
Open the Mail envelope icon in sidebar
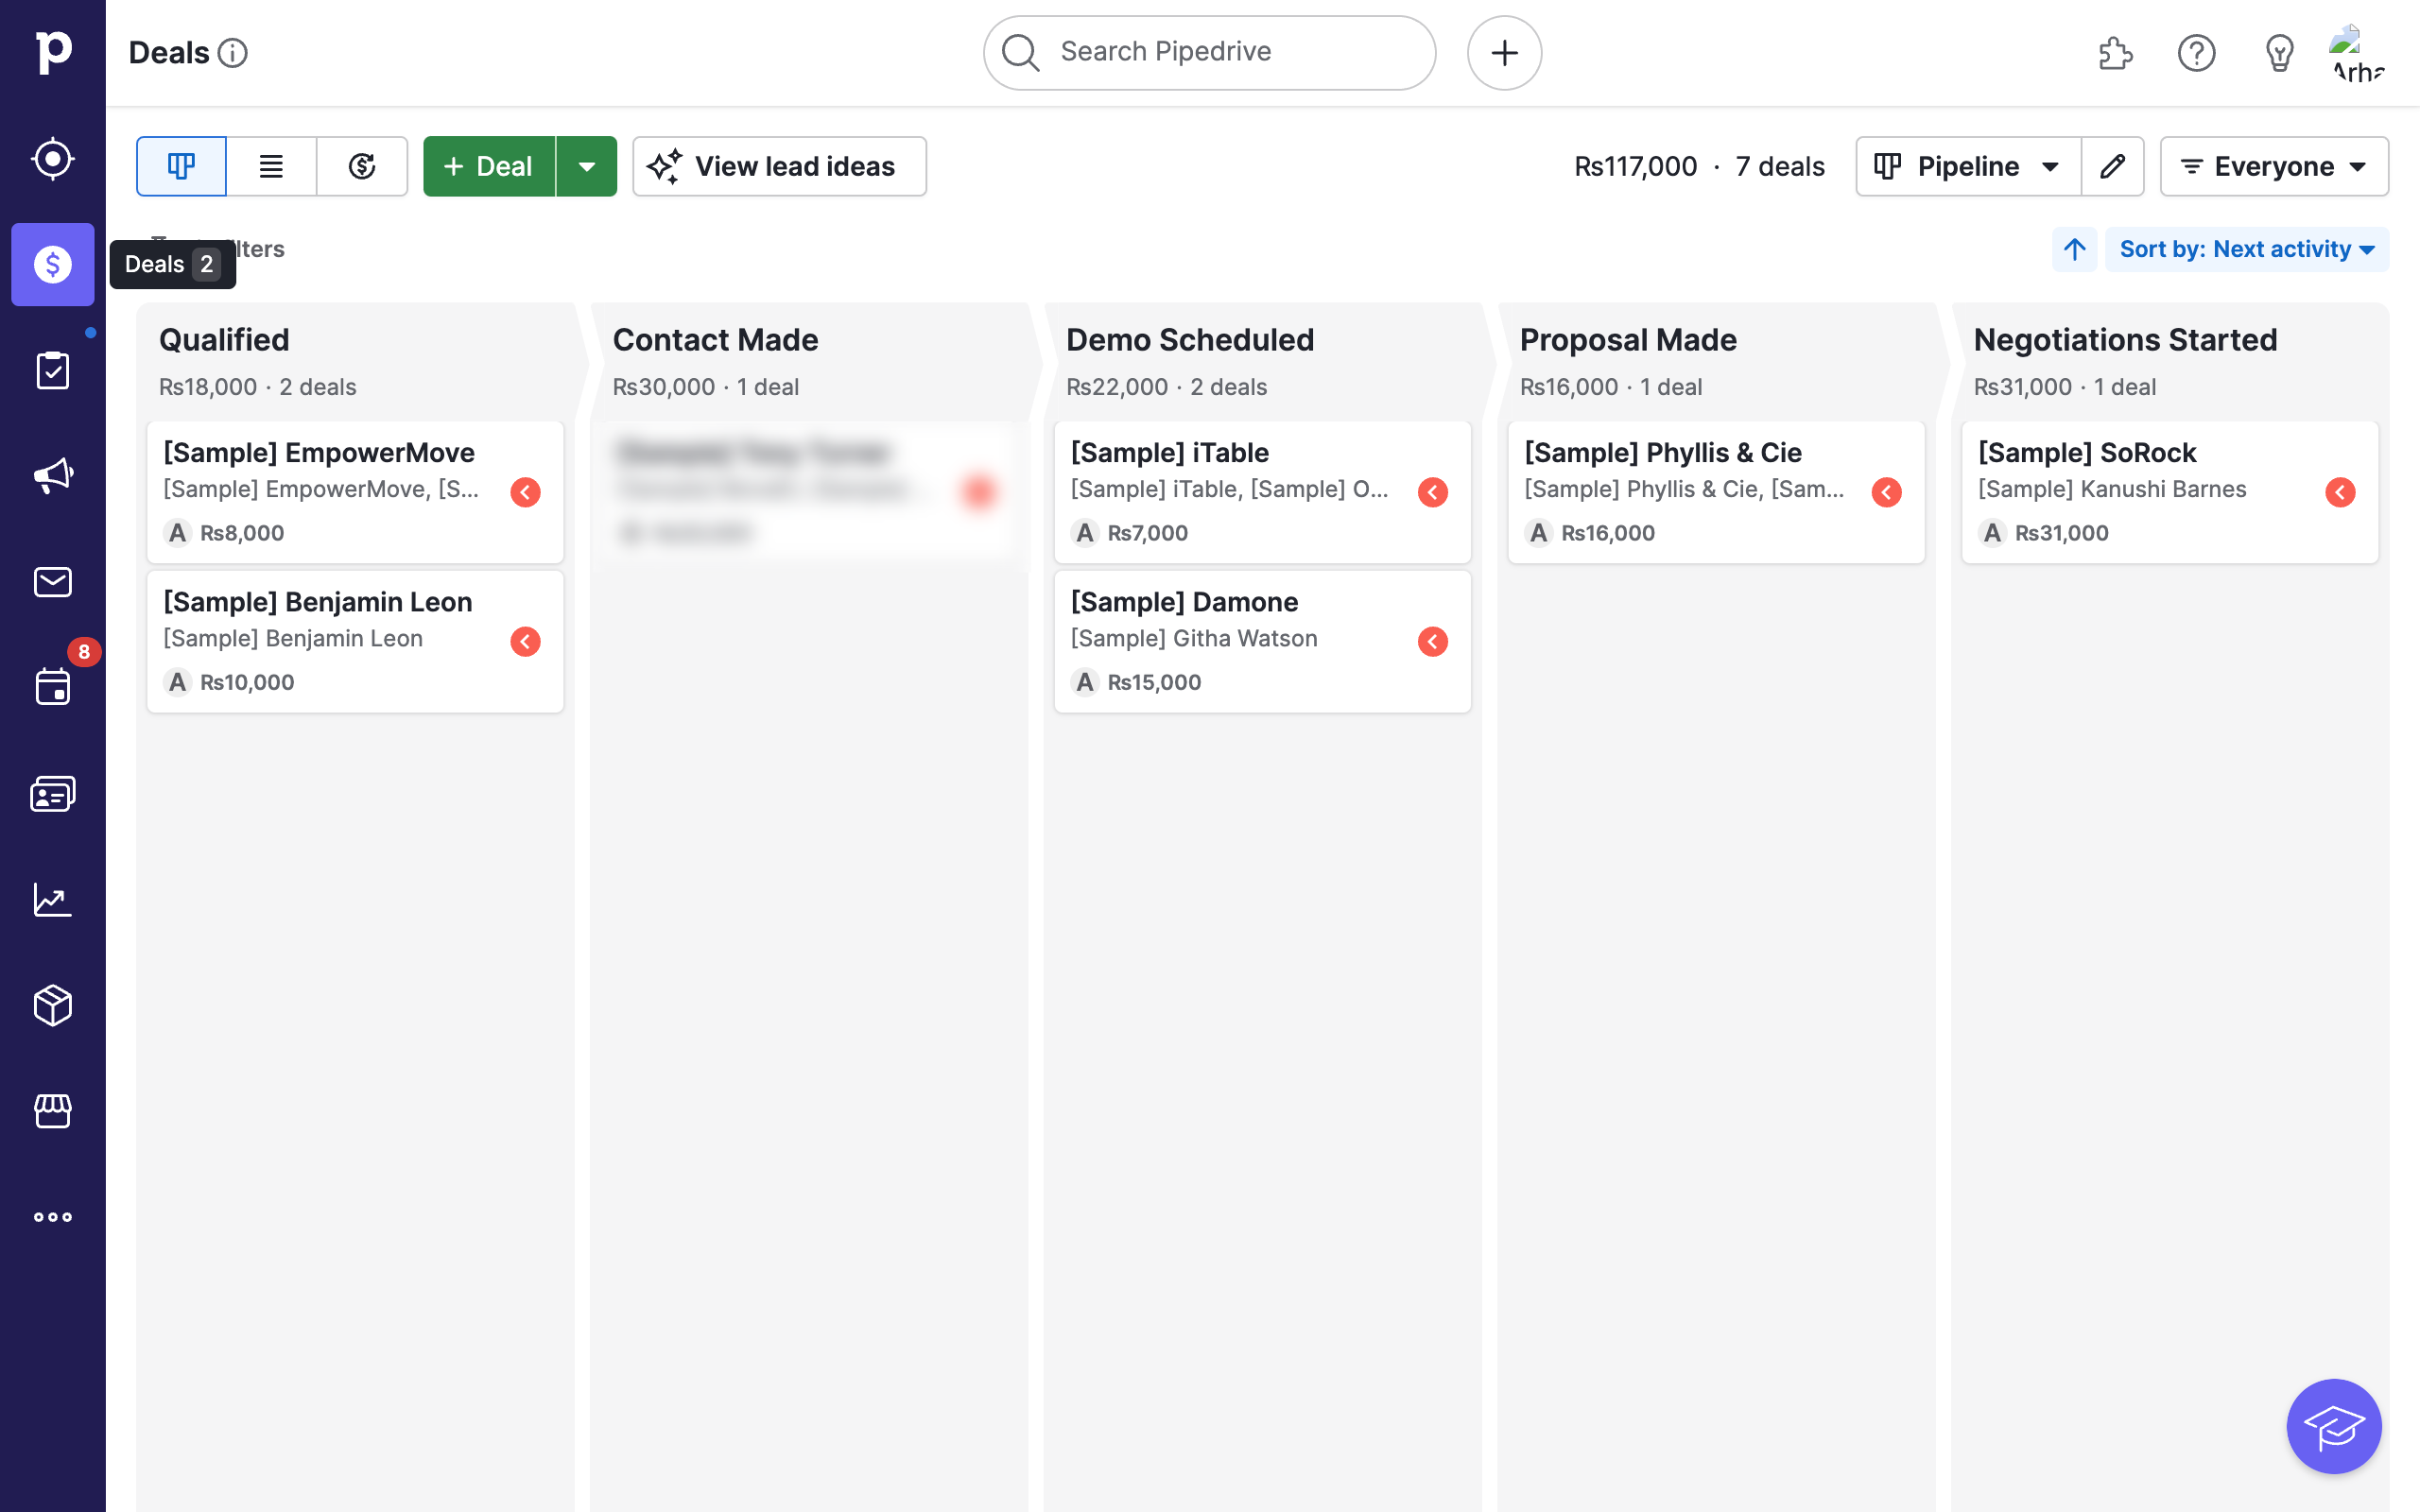point(52,581)
